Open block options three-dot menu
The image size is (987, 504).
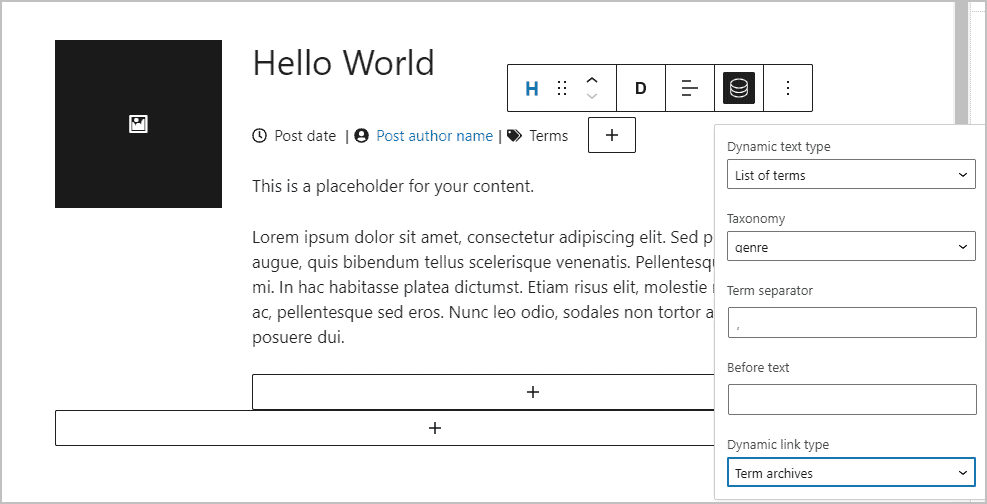click(787, 89)
